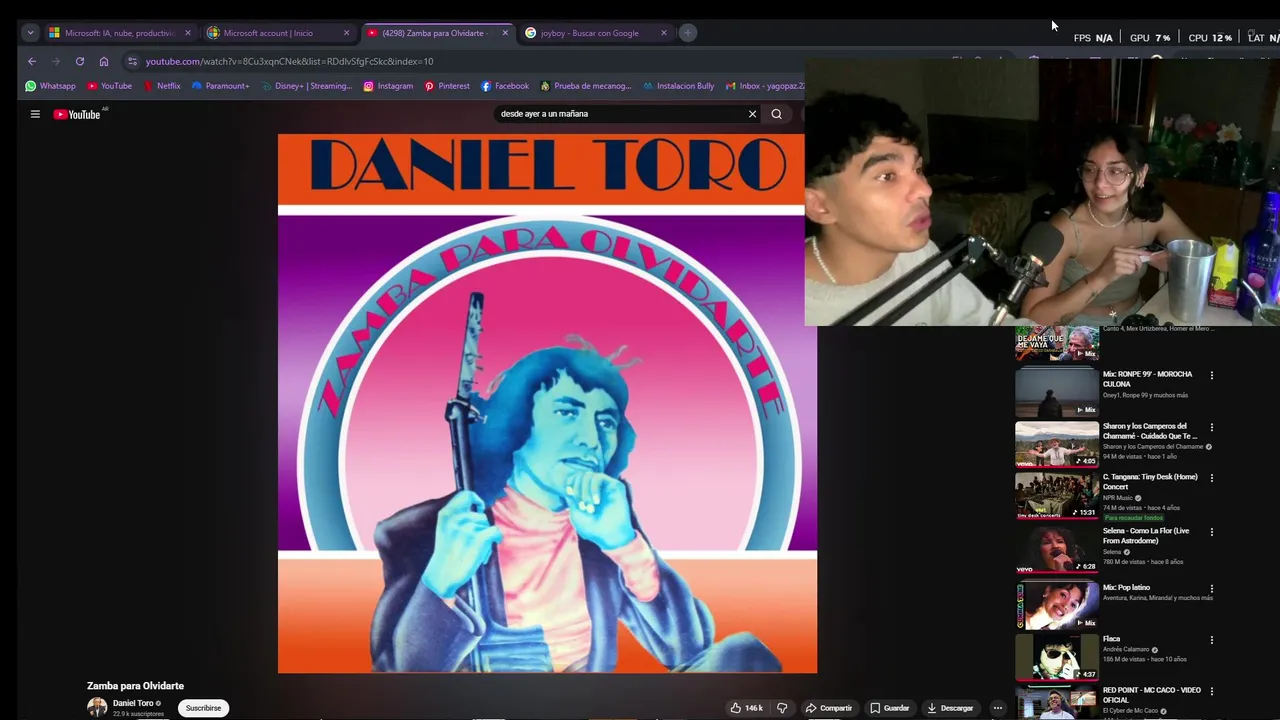Image resolution: width=1280 pixels, height=720 pixels.
Task: Open the DEJAME QUE ME VAYA mix thumbnail
Action: [1057, 343]
